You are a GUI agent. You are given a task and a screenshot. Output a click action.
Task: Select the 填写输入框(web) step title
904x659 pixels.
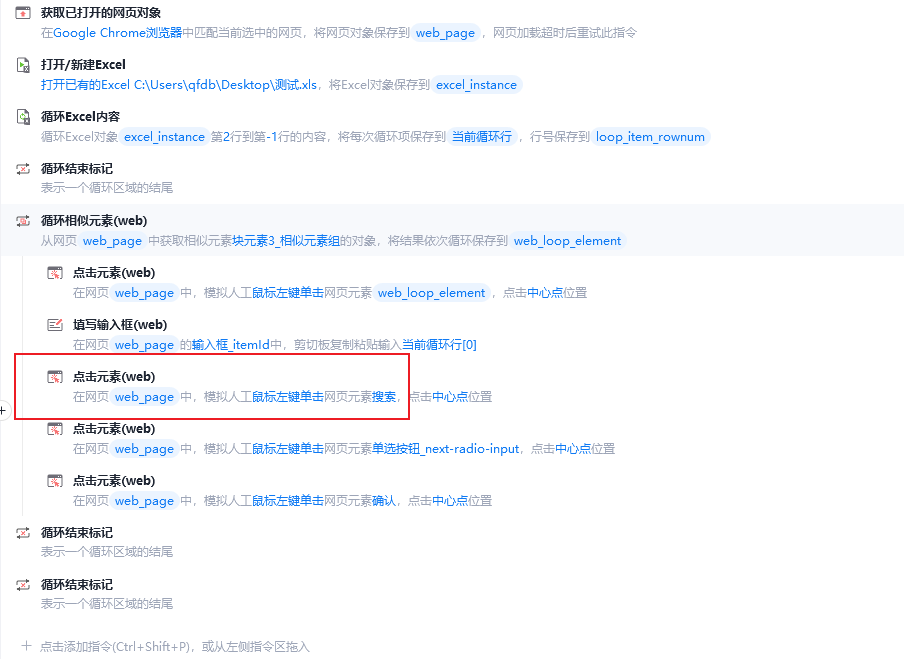(x=120, y=325)
